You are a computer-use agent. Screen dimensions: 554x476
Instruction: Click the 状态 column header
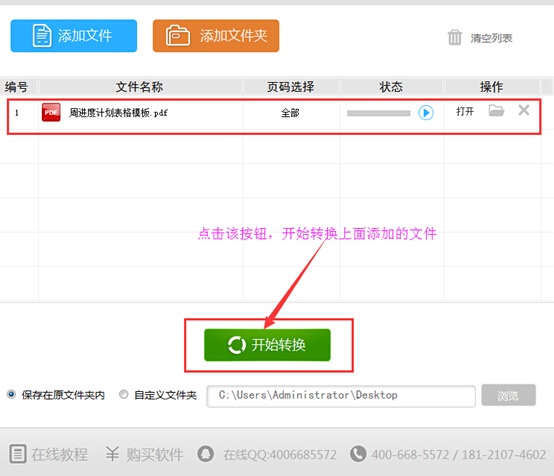coord(391,87)
